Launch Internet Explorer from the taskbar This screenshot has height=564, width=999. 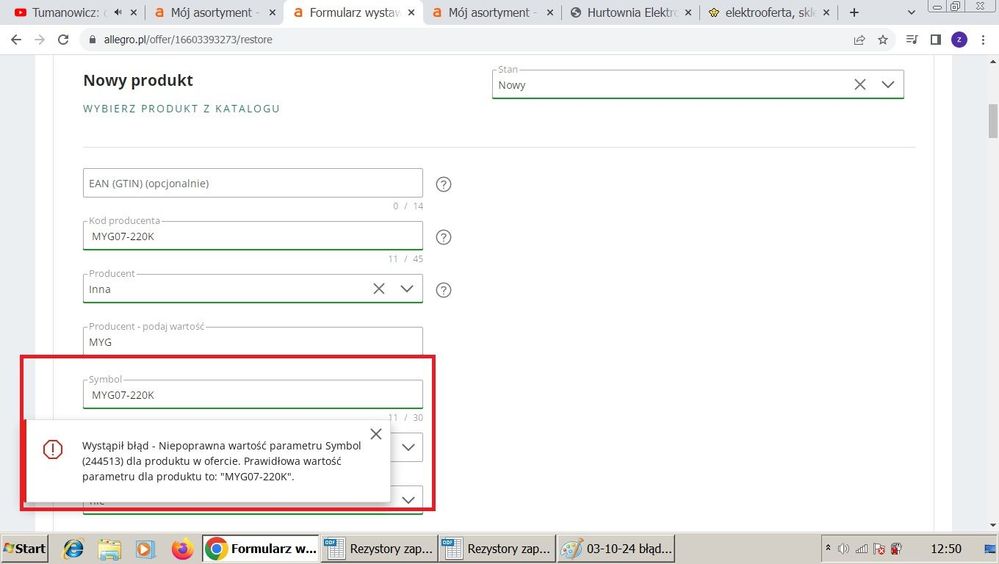coord(73,549)
